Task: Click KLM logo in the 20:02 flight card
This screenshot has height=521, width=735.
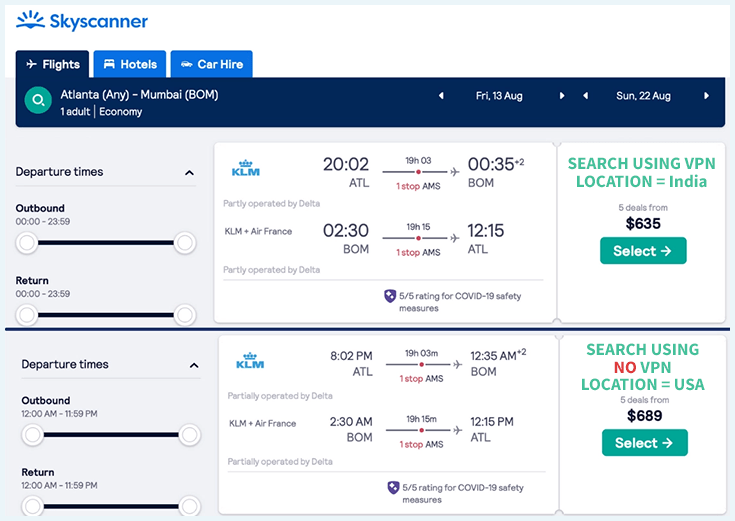Action: [246, 168]
